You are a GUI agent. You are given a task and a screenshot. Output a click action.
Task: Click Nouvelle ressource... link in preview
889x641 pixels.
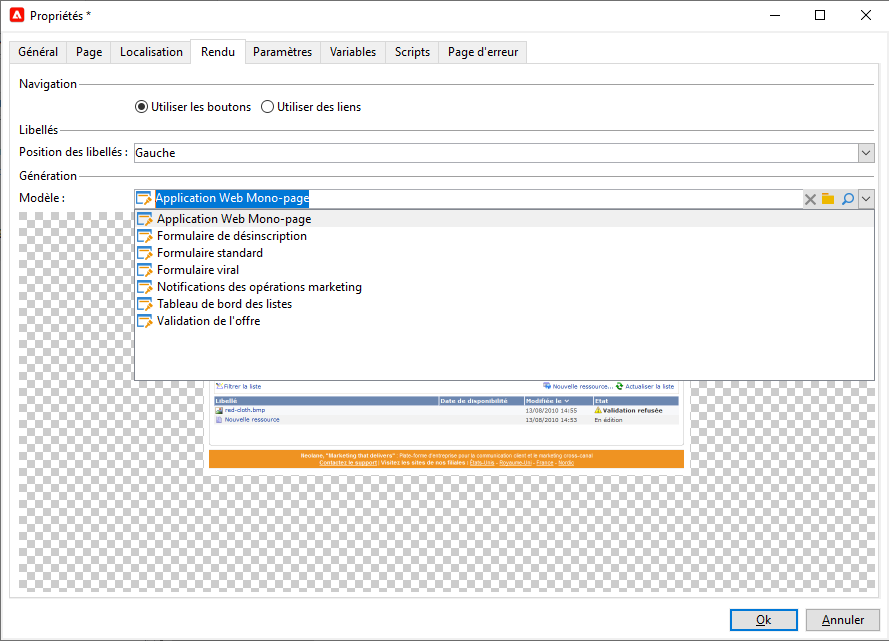[578, 387]
